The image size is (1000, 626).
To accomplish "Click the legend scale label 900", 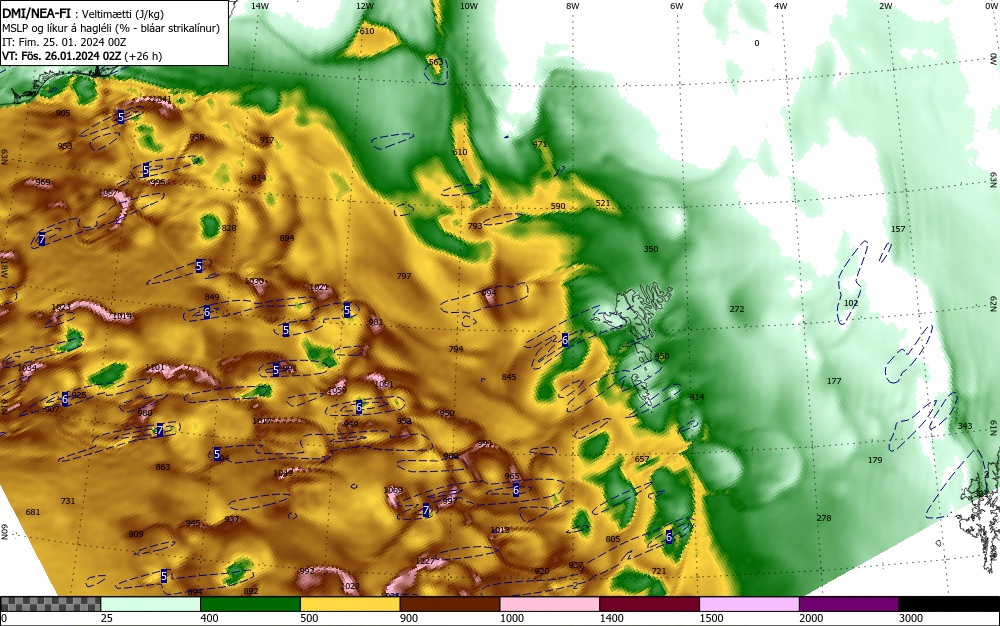I will [409, 618].
